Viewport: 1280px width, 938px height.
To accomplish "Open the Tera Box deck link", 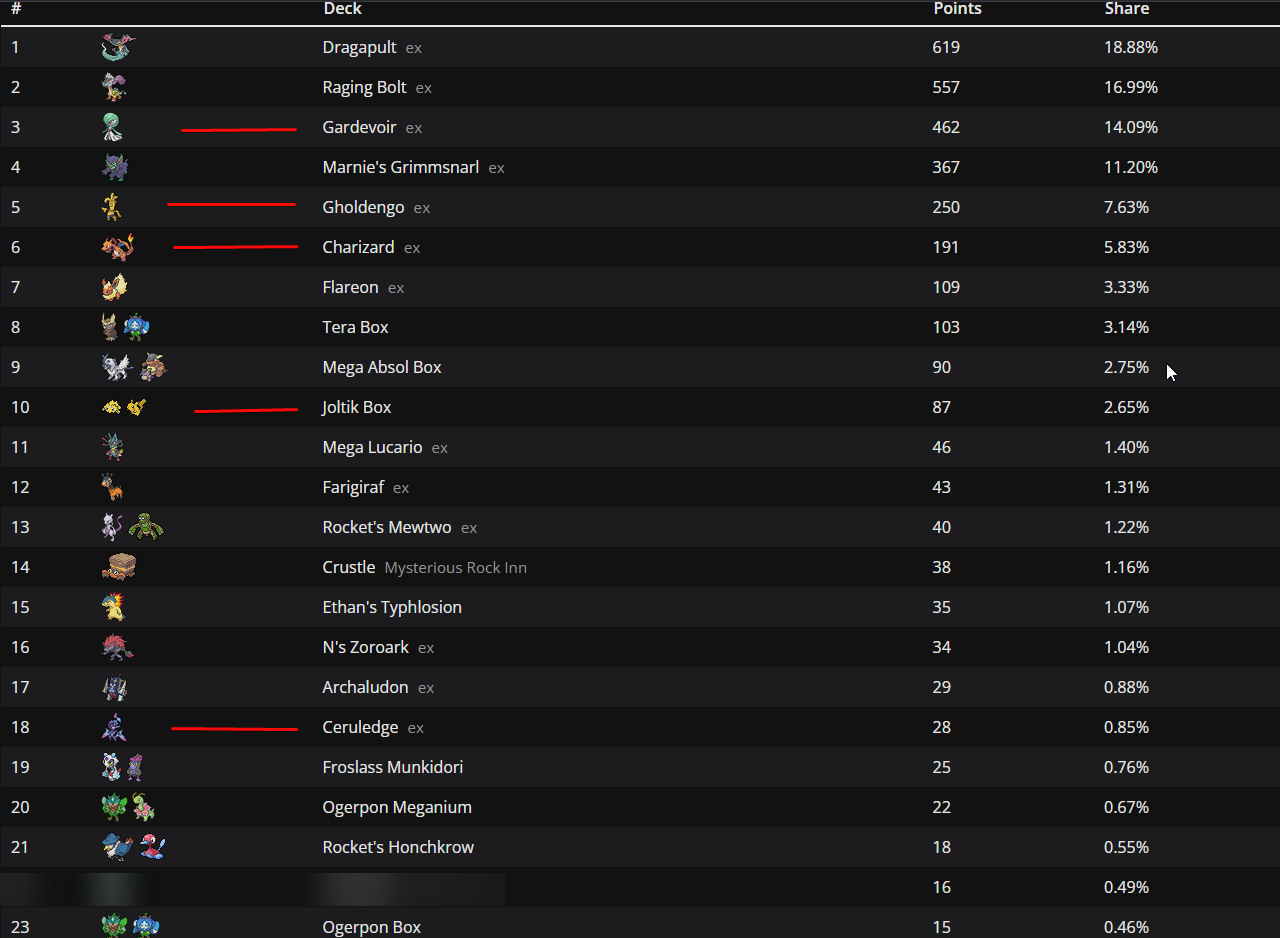I will (355, 327).
